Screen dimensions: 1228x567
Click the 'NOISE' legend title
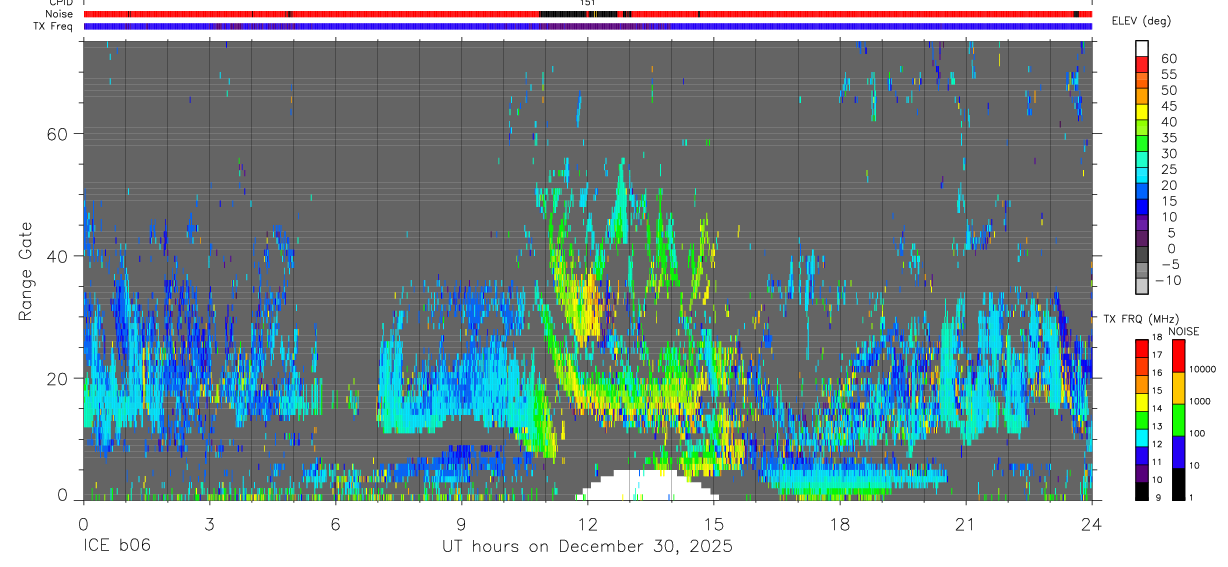pyautogui.click(x=1183, y=331)
